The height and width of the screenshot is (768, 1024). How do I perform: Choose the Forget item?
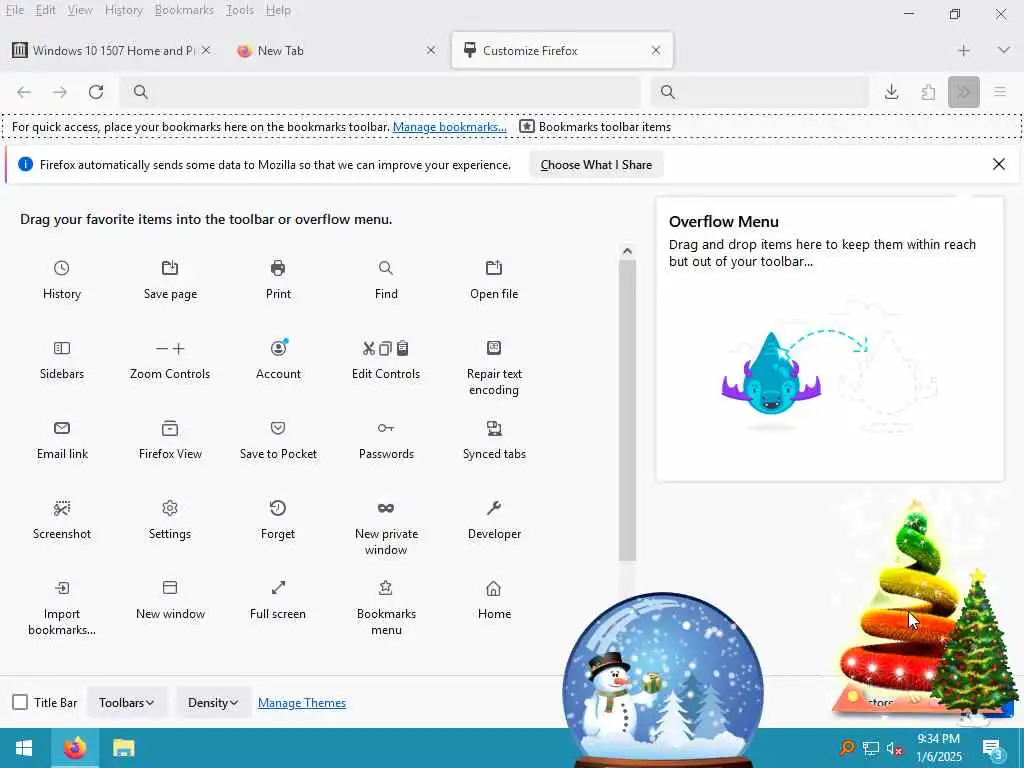pos(278,520)
